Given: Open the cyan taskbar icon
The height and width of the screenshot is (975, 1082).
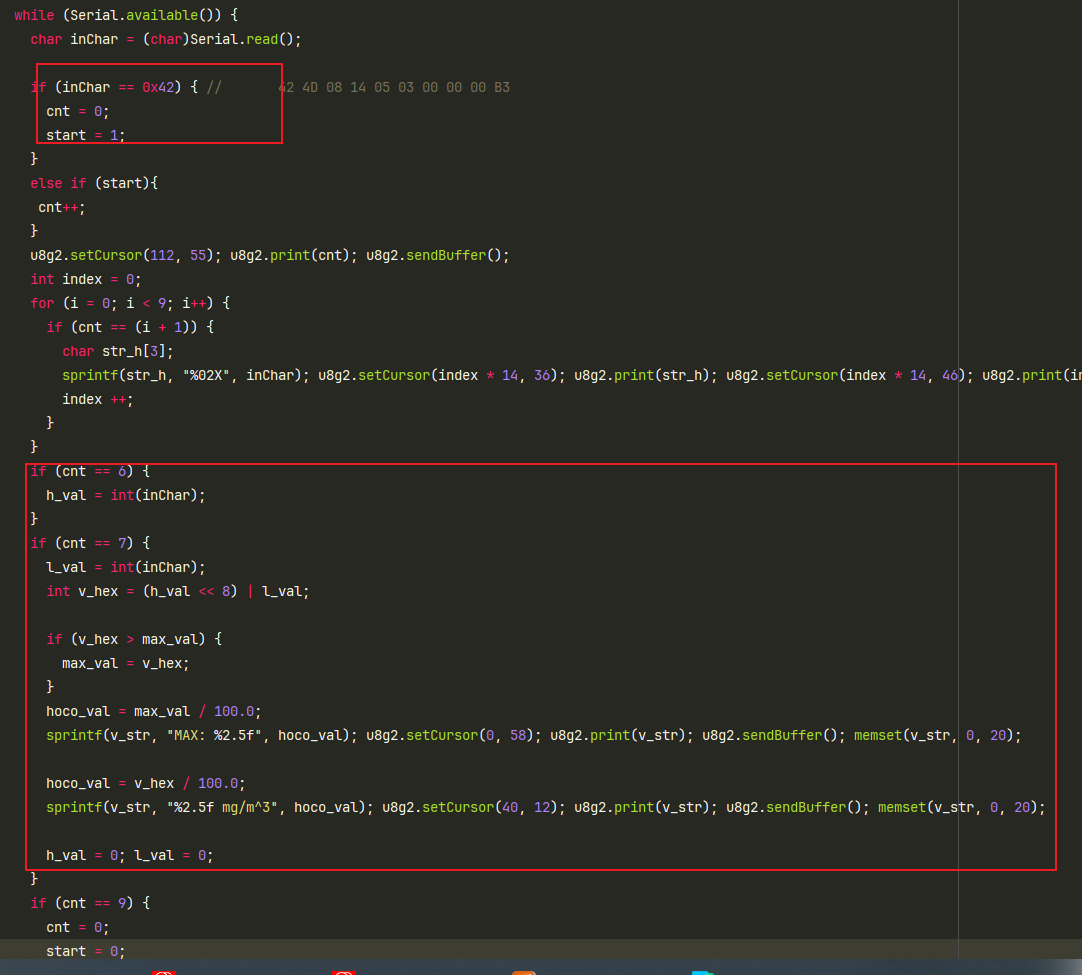Looking at the screenshot, I should point(702,971).
